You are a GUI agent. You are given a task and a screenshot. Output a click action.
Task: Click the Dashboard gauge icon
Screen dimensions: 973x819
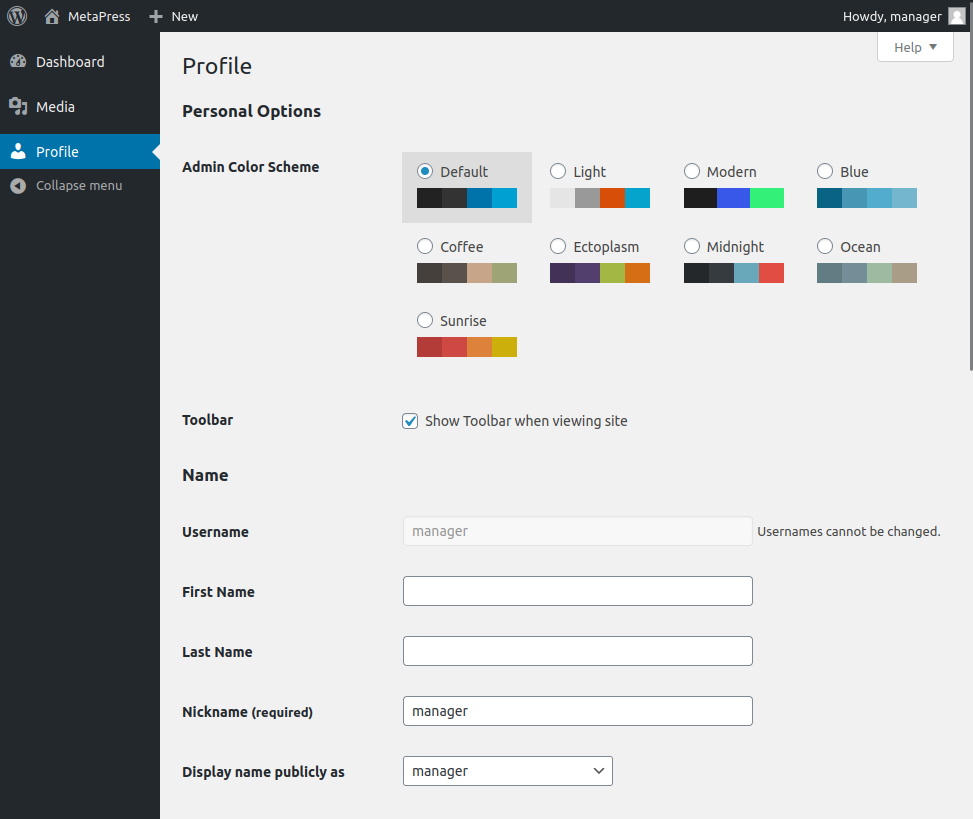tap(18, 62)
